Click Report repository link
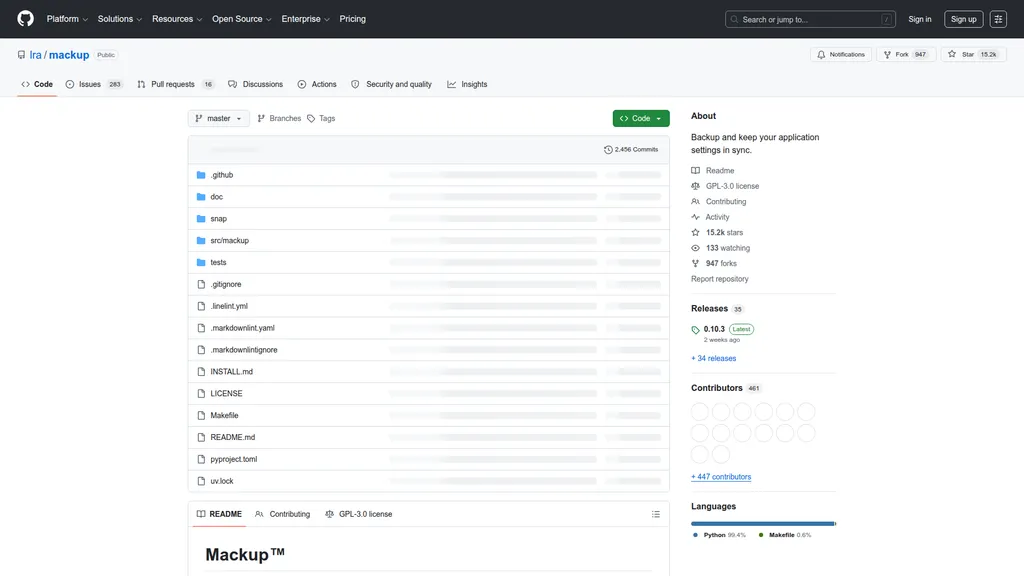This screenshot has height=576, width=1024. point(720,279)
